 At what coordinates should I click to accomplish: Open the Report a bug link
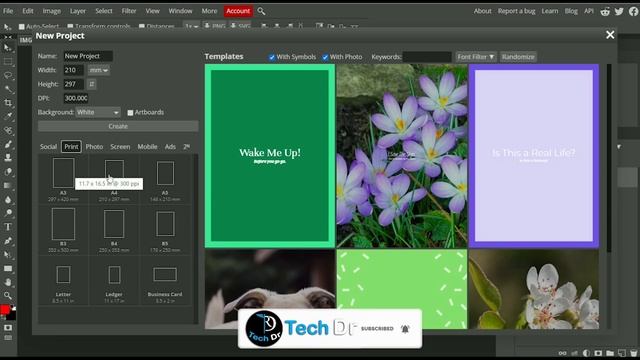[x=516, y=11]
